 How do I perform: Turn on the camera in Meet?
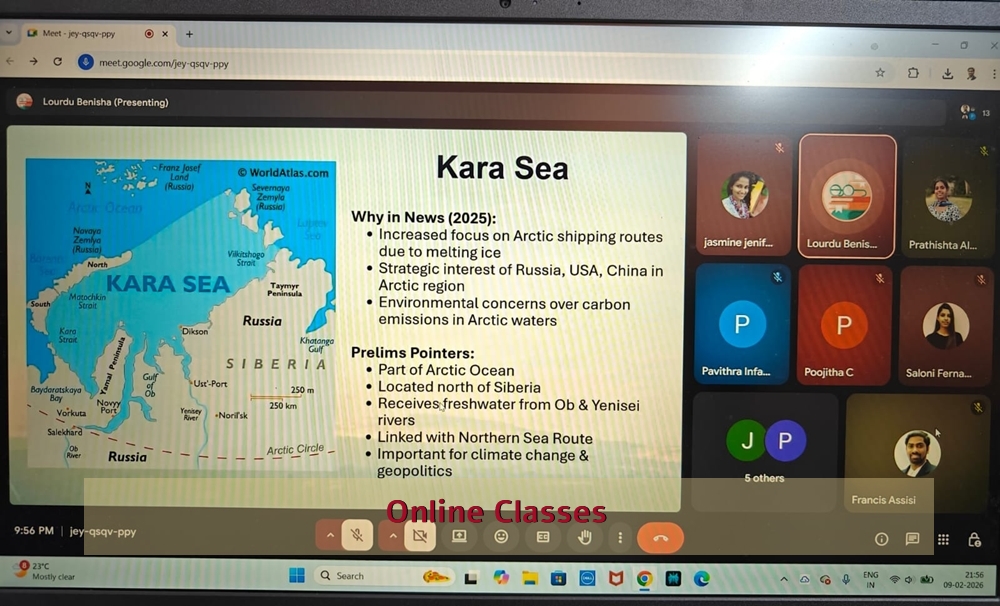coord(420,536)
